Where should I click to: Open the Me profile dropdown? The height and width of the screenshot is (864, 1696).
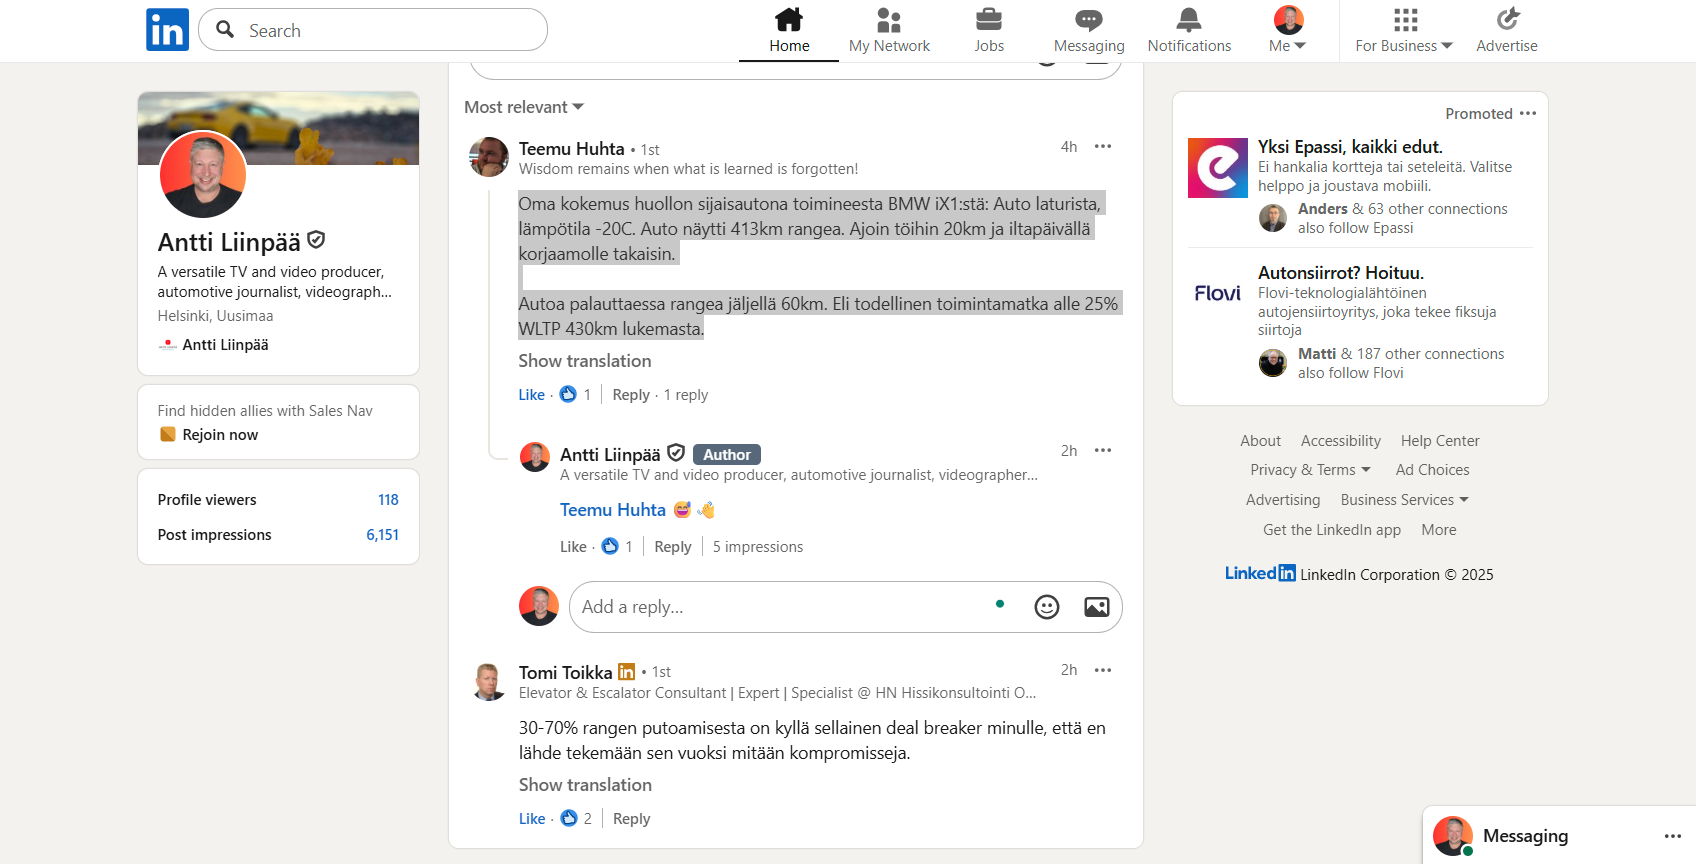(x=1288, y=30)
